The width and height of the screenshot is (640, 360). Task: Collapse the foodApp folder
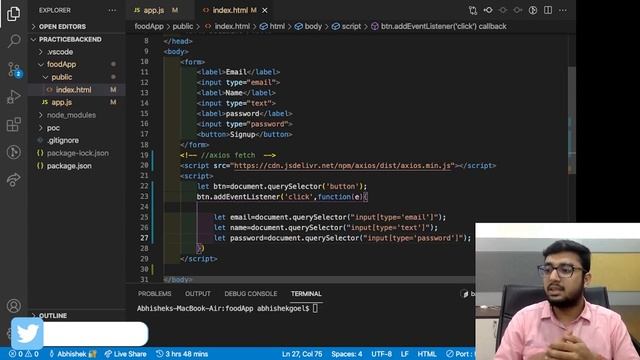(x=61, y=64)
